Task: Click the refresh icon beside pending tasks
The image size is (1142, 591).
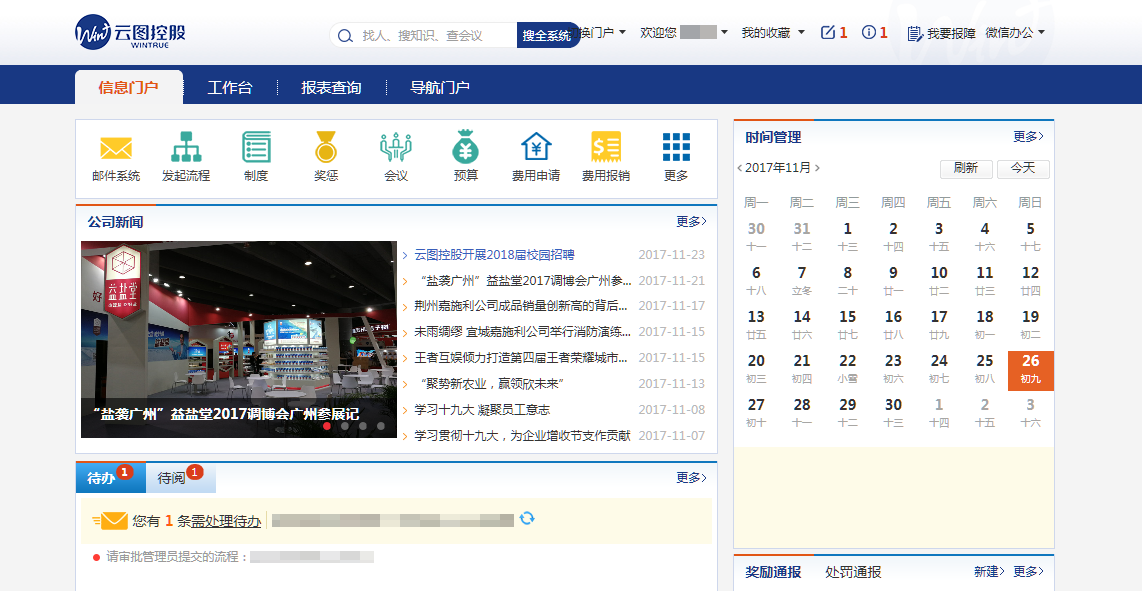Action: click(x=527, y=518)
